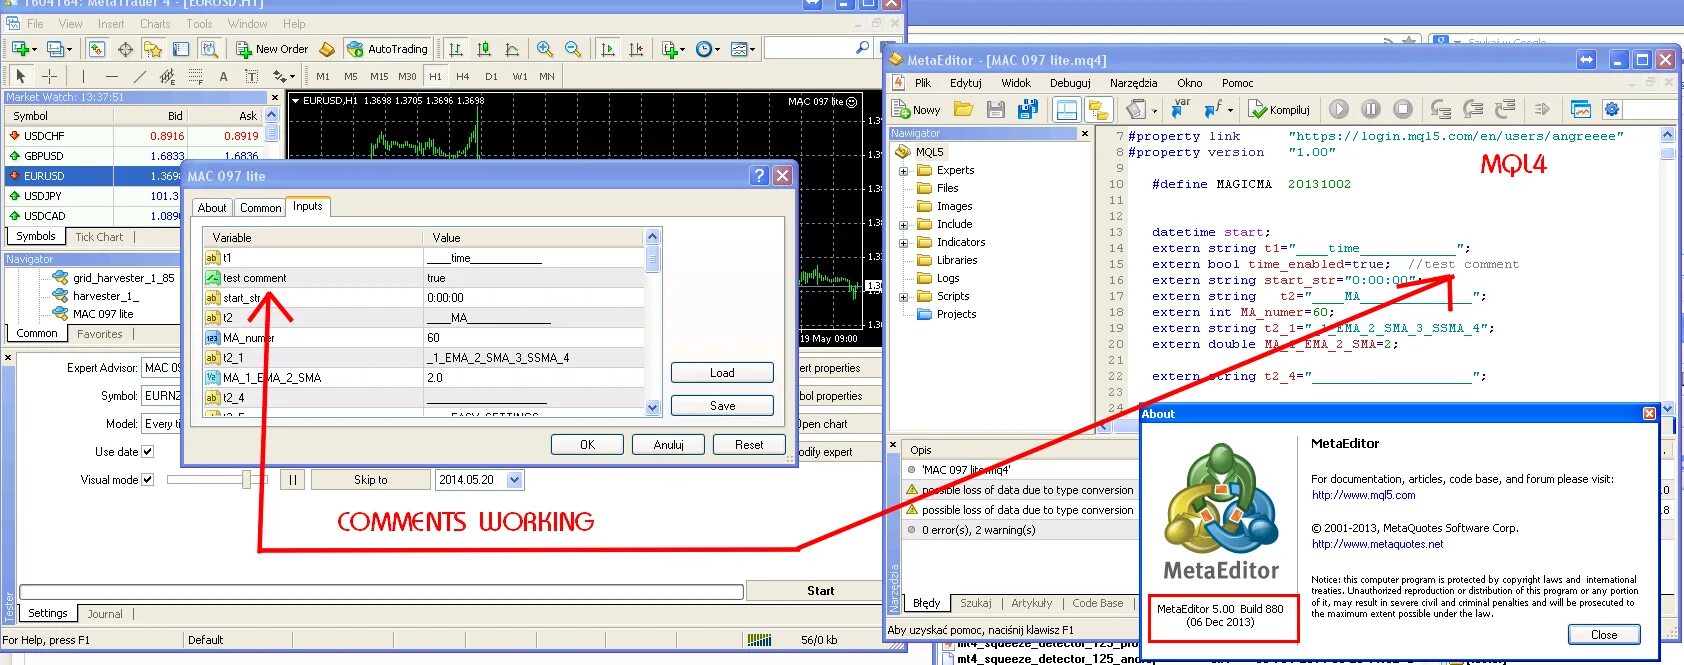Click the stop debugging icon

click(1403, 109)
